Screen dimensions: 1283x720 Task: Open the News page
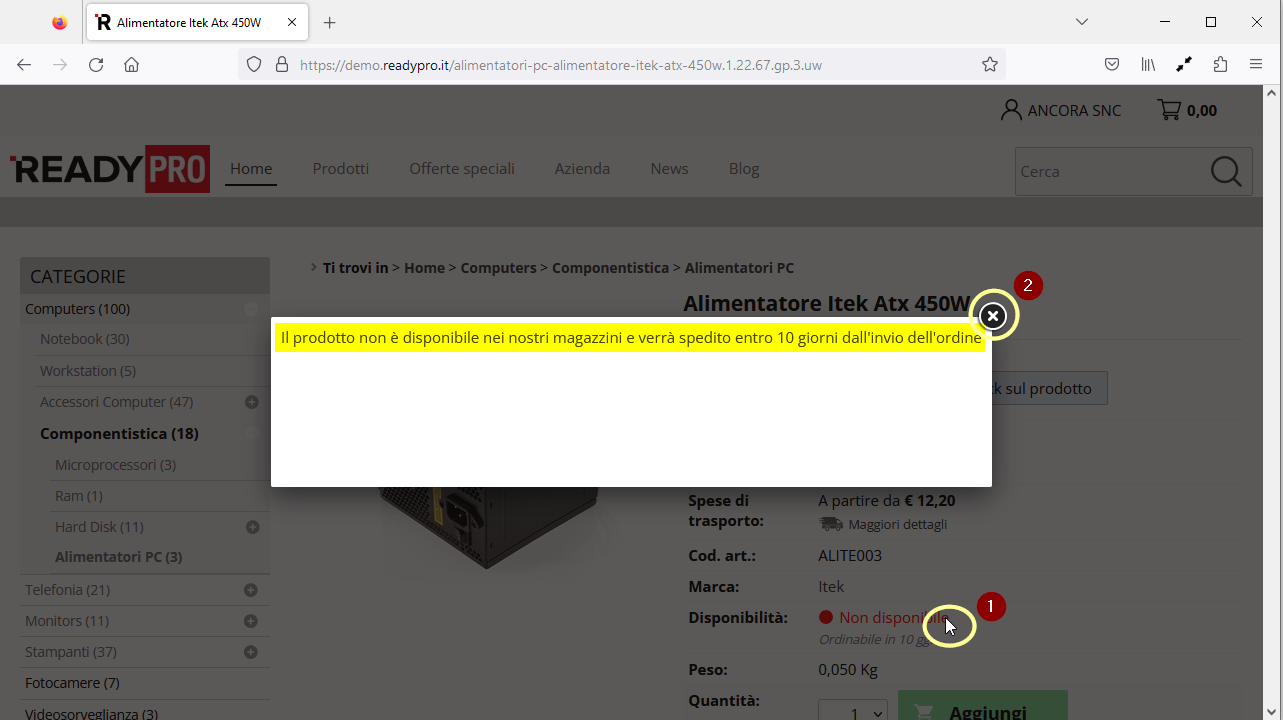(669, 169)
